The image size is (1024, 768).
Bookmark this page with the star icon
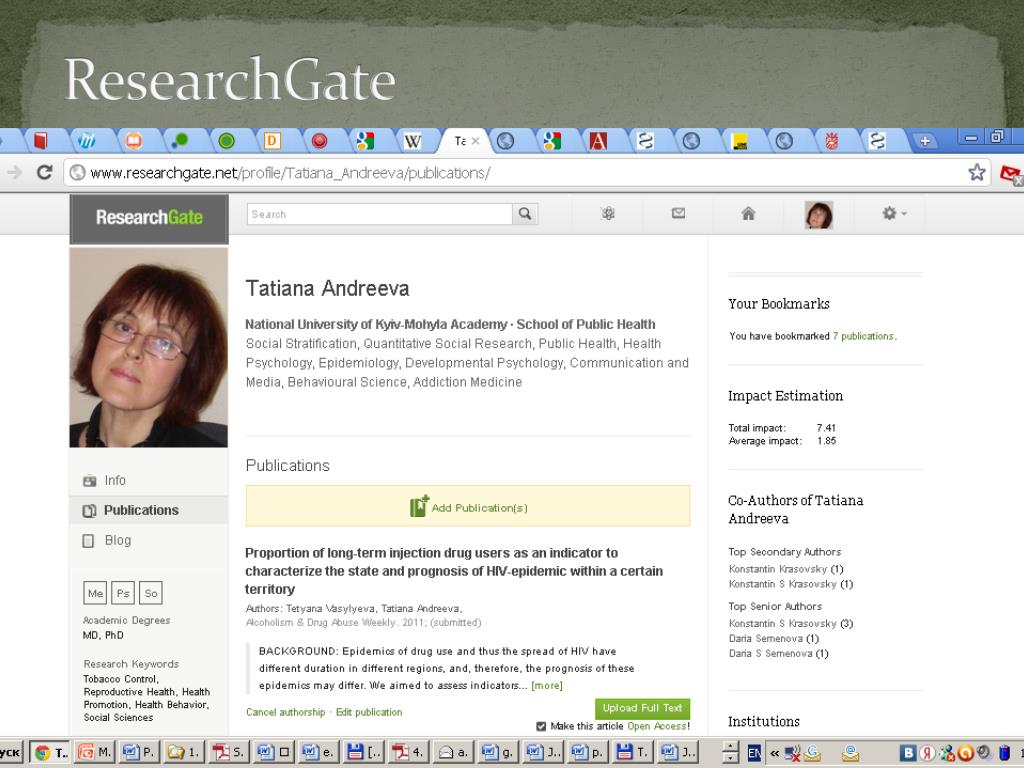(x=976, y=172)
